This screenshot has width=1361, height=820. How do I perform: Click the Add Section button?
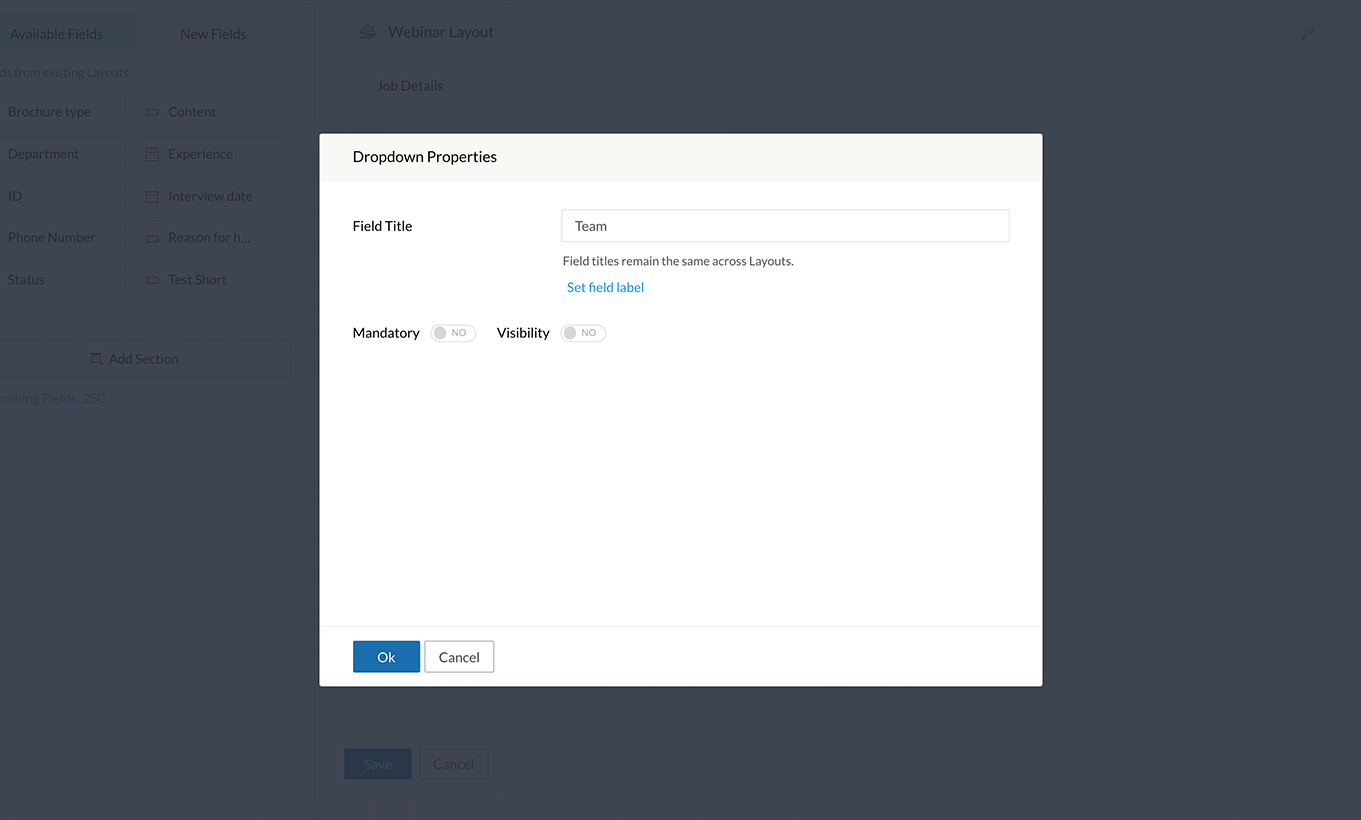134,359
